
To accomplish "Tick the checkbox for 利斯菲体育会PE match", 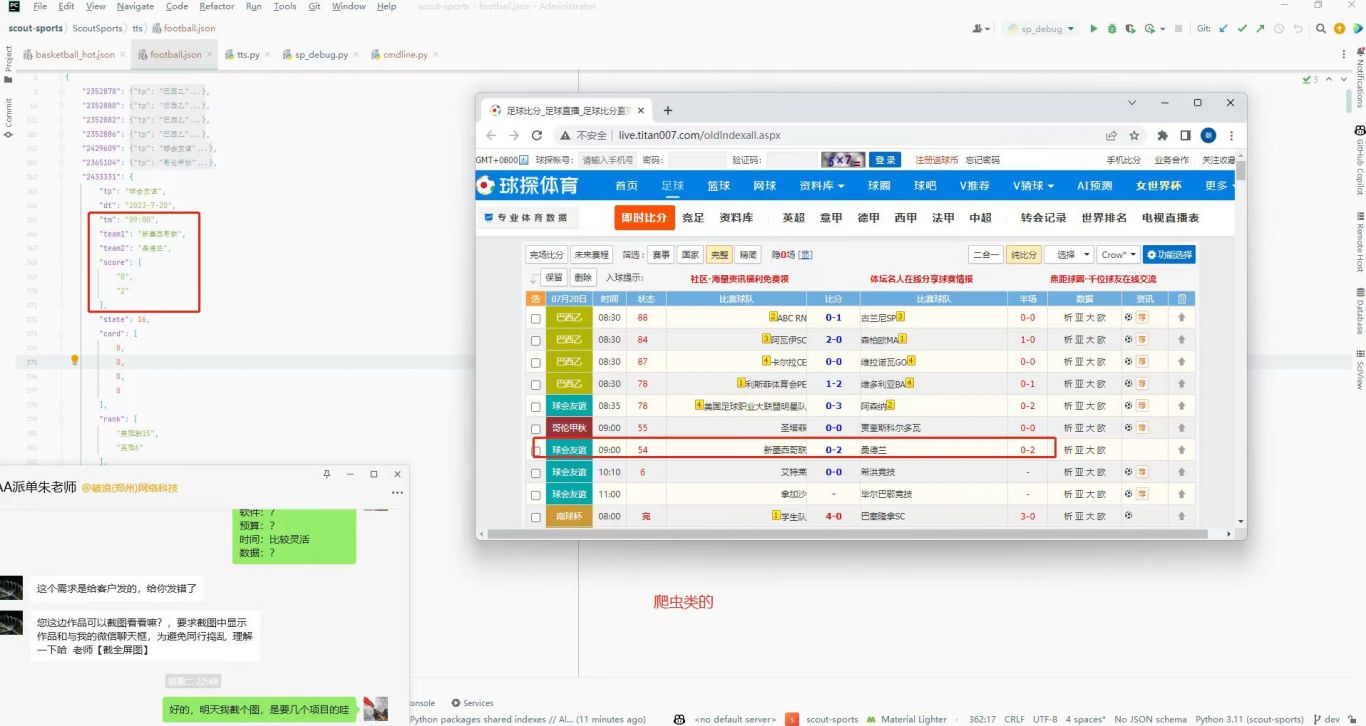I will coord(536,385).
